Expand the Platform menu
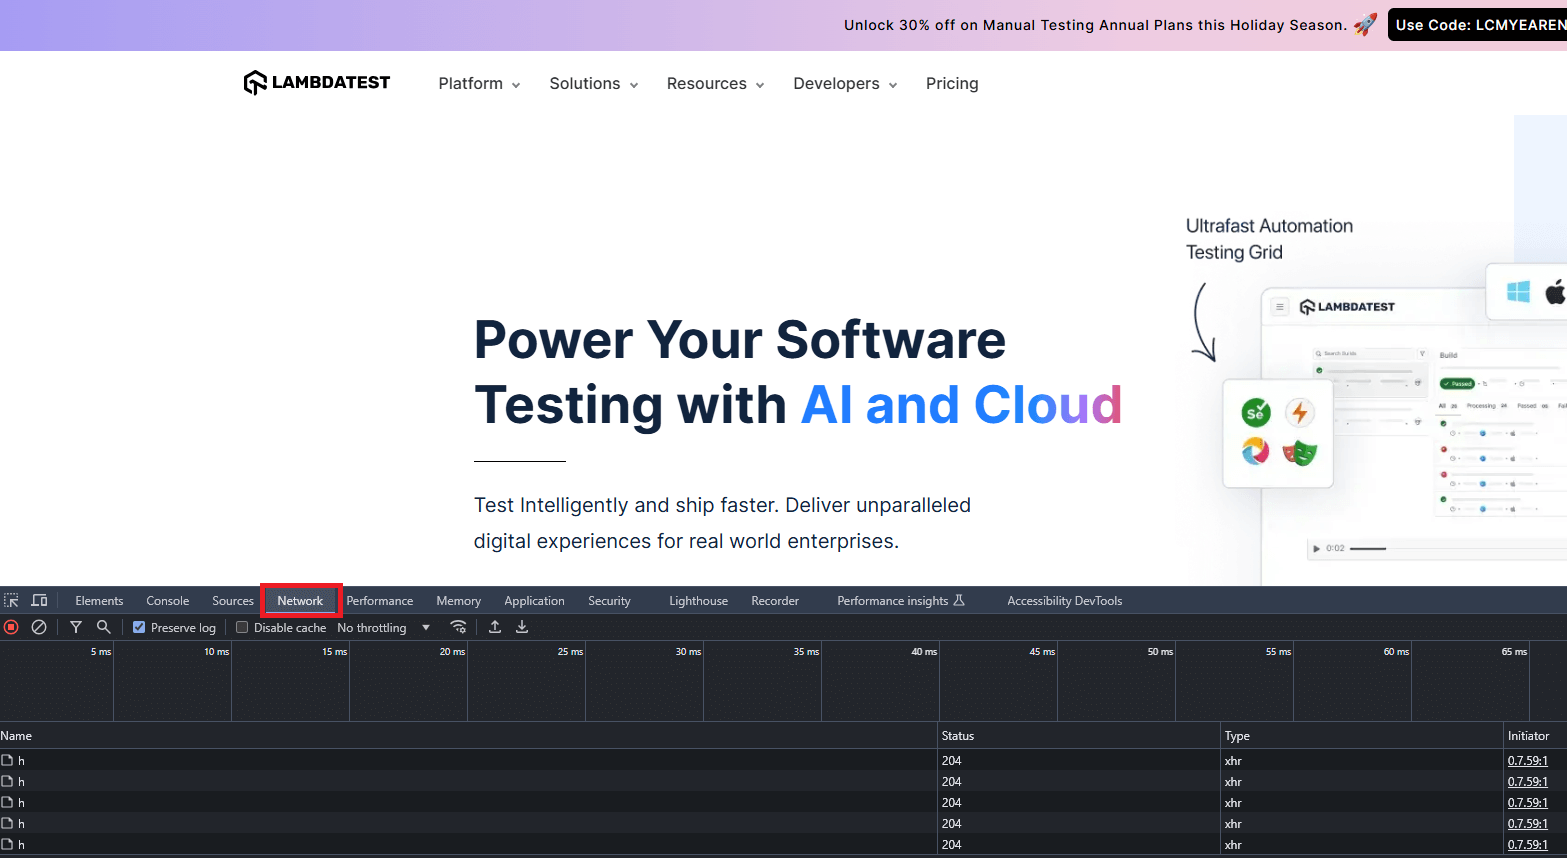The image size is (1567, 858). click(479, 84)
